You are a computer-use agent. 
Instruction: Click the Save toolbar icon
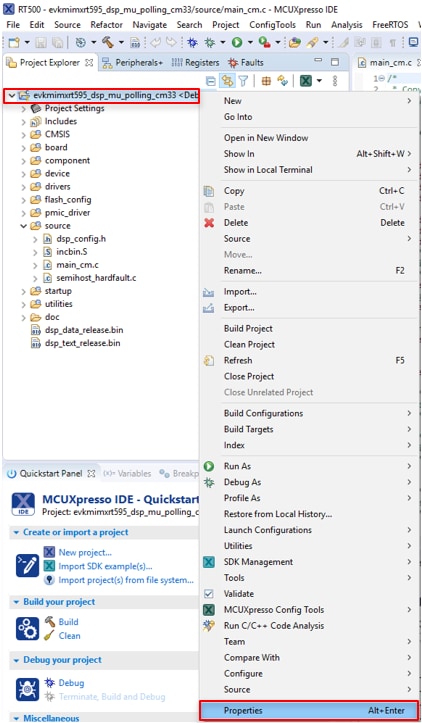click(x=41, y=42)
